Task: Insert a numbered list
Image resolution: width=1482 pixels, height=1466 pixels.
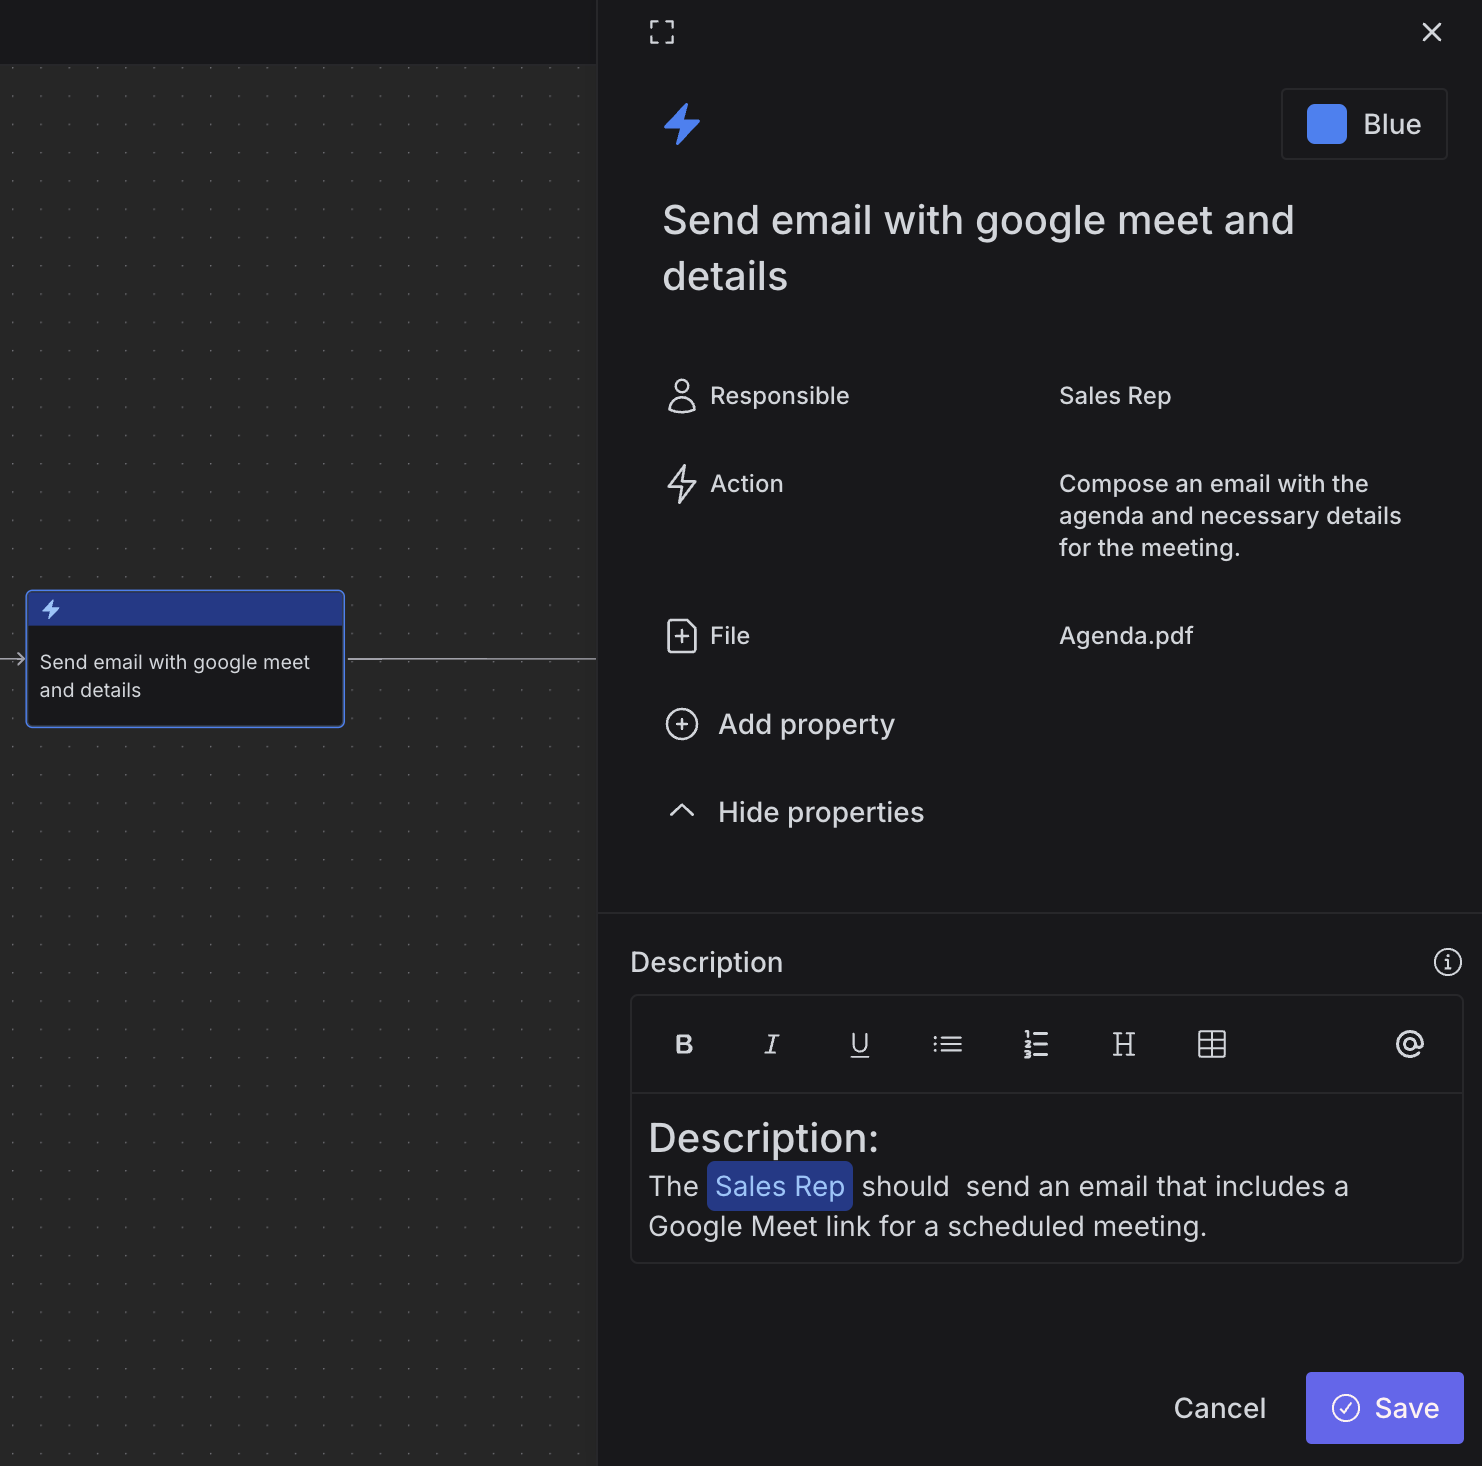Action: pos(1036,1045)
